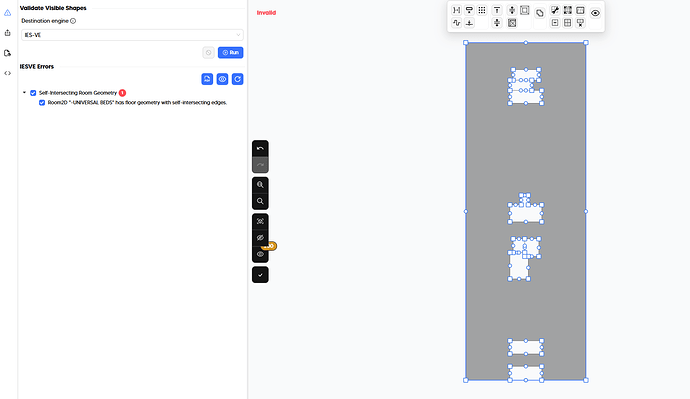Click the wave curve tool icon
The height and width of the screenshot is (399, 690).
click(456, 23)
